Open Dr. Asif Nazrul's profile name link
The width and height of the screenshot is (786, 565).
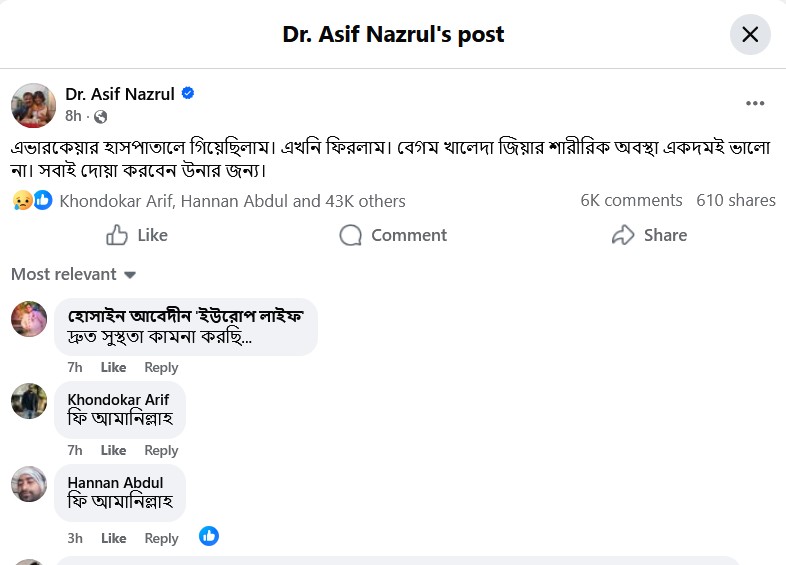pos(120,94)
